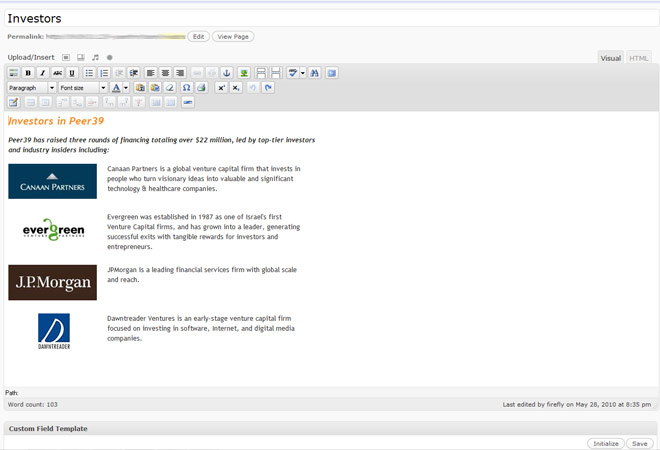Click the paste as text icon
The width and height of the screenshot is (660, 450).
click(x=140, y=88)
